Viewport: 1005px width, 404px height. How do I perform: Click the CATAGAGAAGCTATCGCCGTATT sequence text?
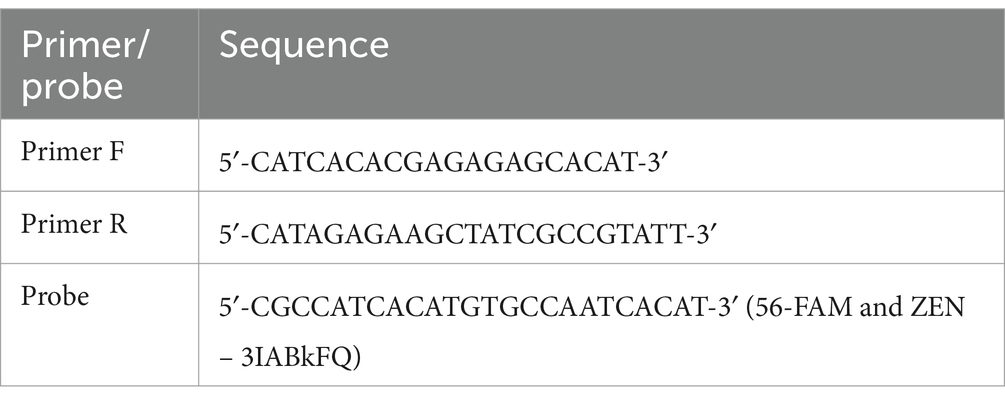click(470, 235)
